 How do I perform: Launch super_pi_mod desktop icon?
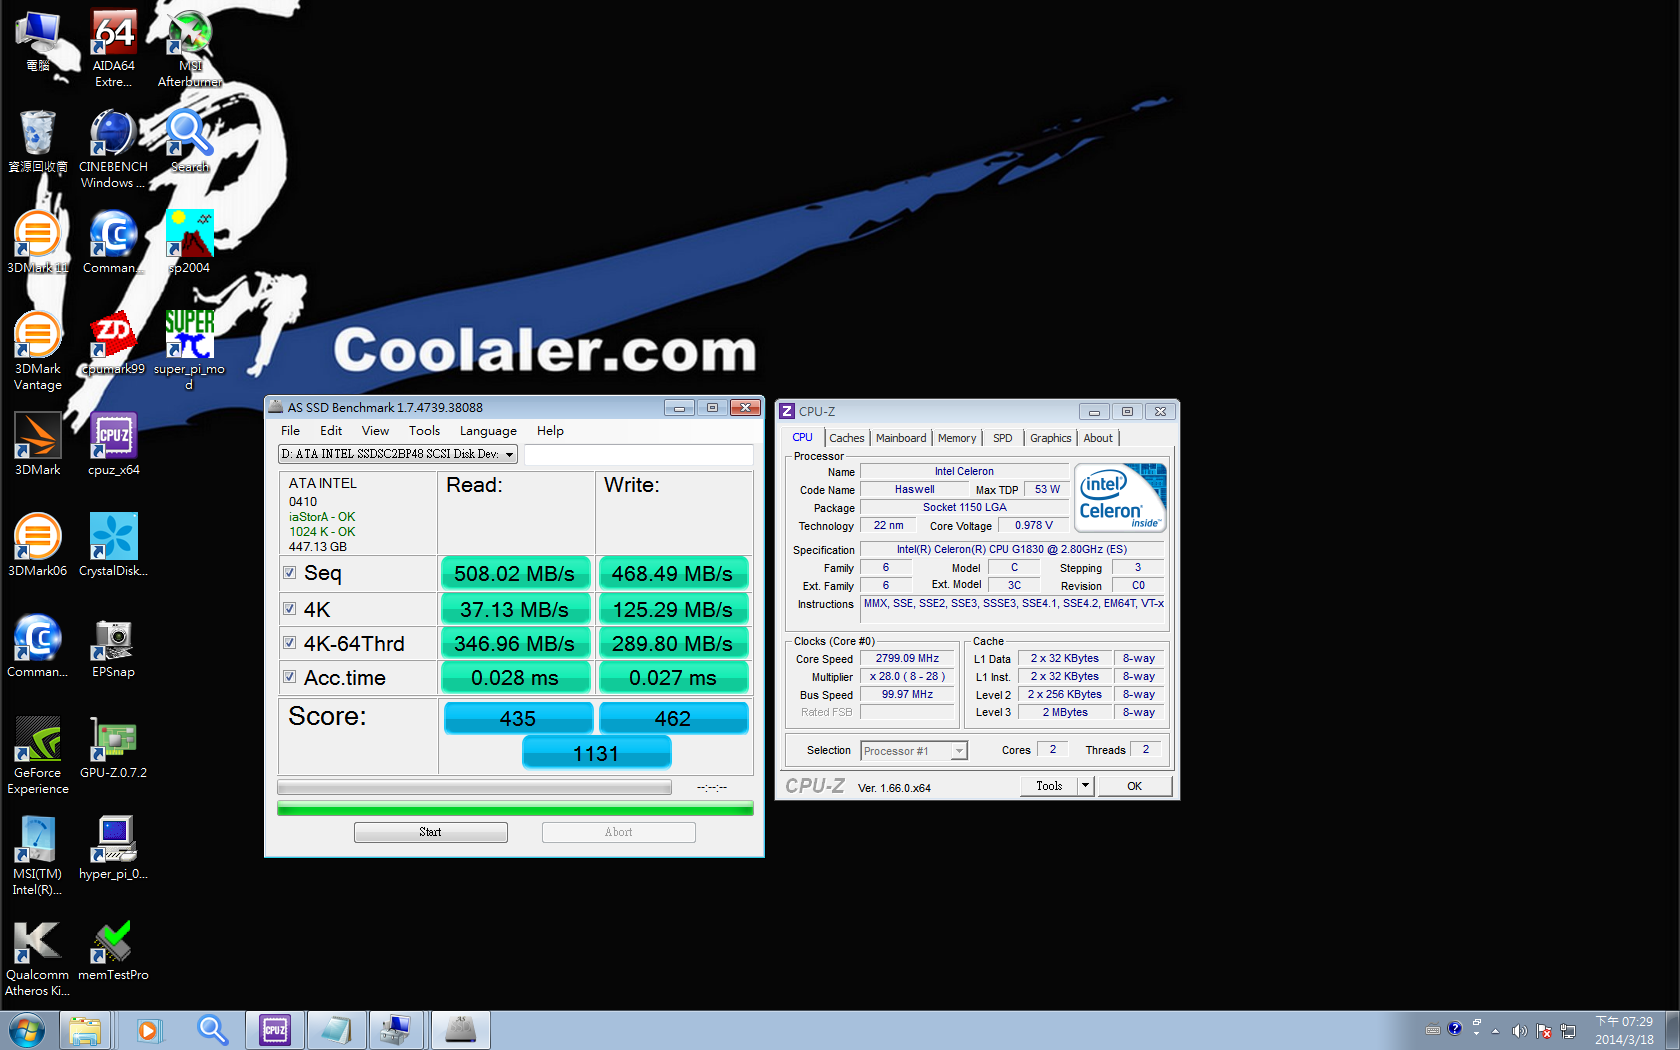pos(189,350)
